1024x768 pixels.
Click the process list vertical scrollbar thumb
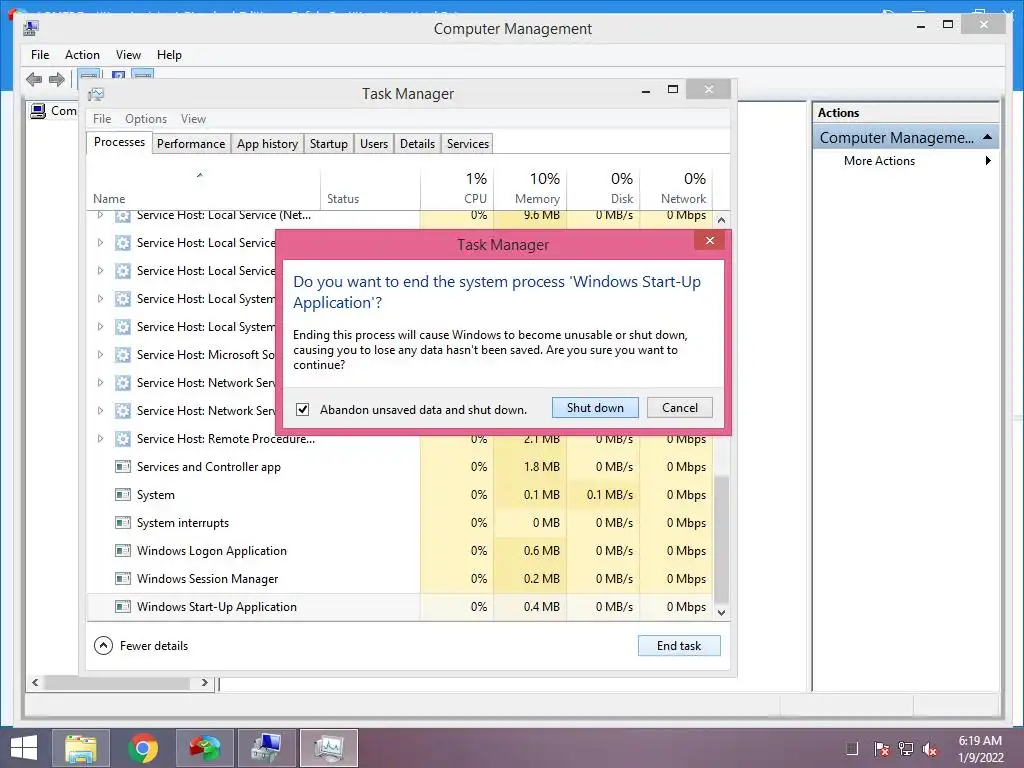tap(722, 539)
